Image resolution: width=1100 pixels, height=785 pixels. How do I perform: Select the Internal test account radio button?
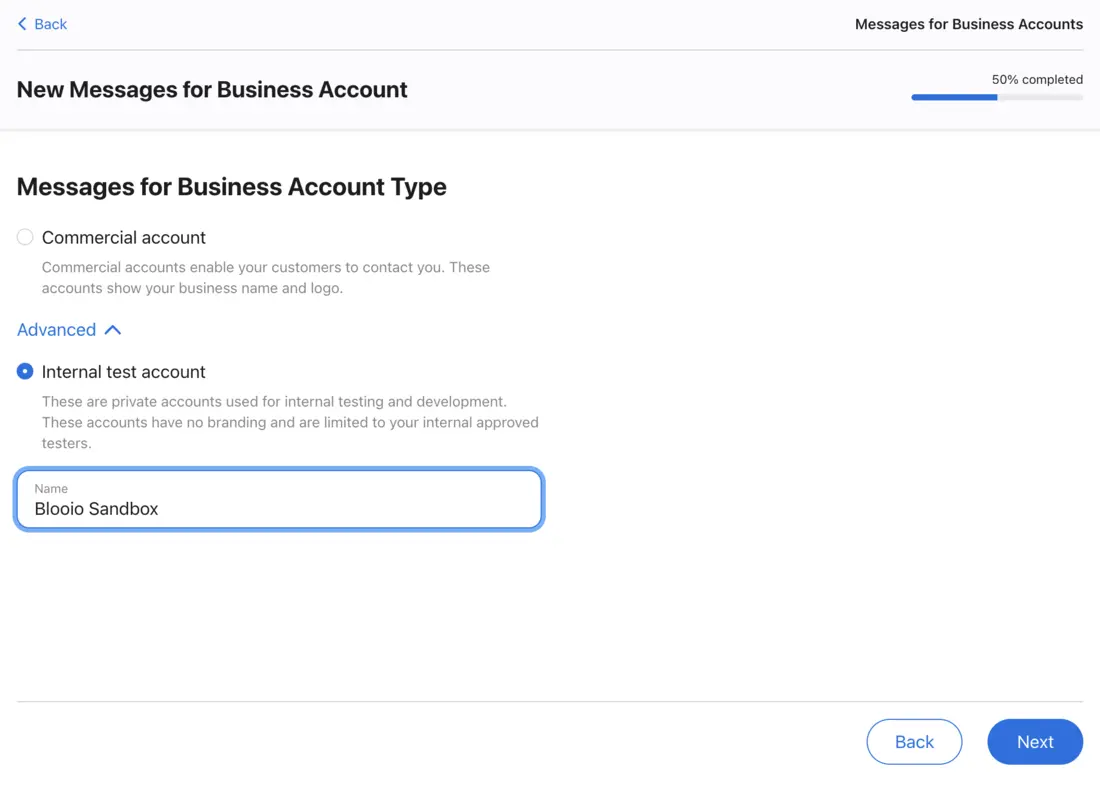(x=25, y=371)
